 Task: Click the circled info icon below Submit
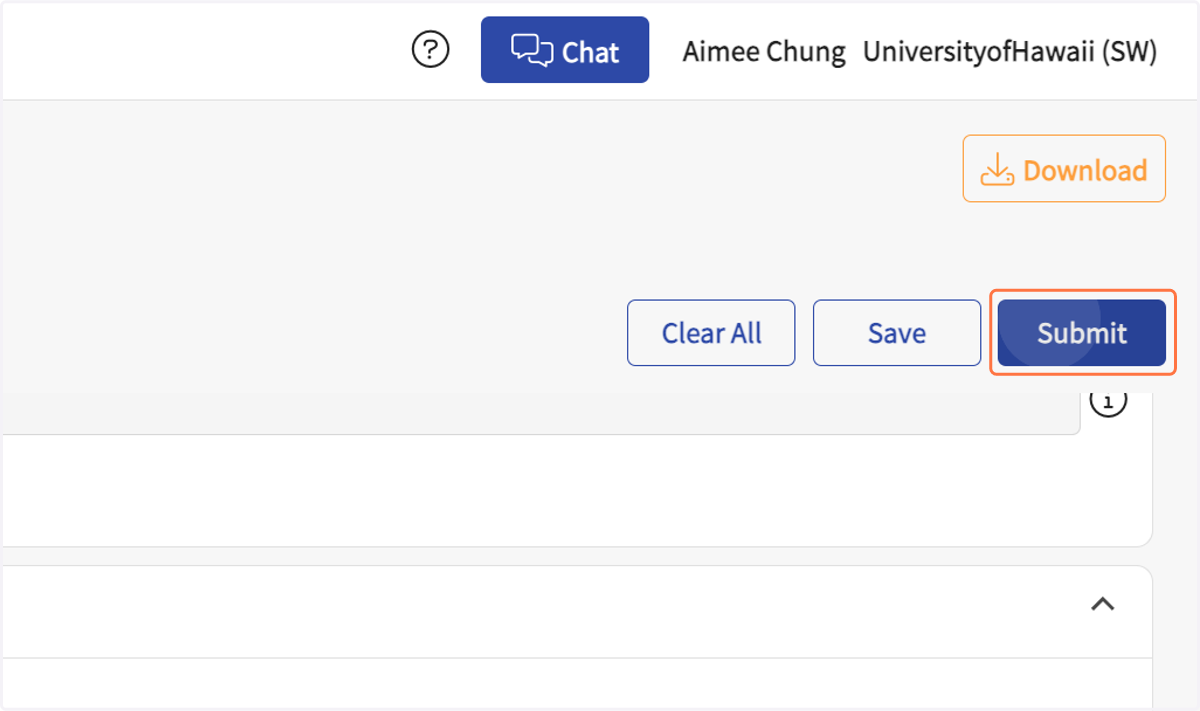pyautogui.click(x=1108, y=402)
